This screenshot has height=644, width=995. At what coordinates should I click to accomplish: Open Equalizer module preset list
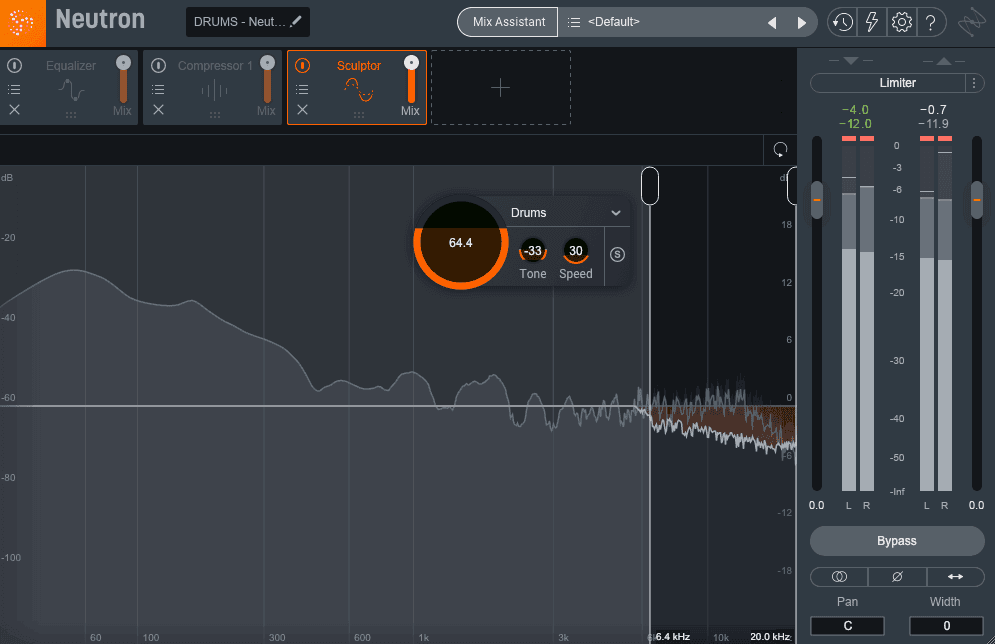(14, 89)
